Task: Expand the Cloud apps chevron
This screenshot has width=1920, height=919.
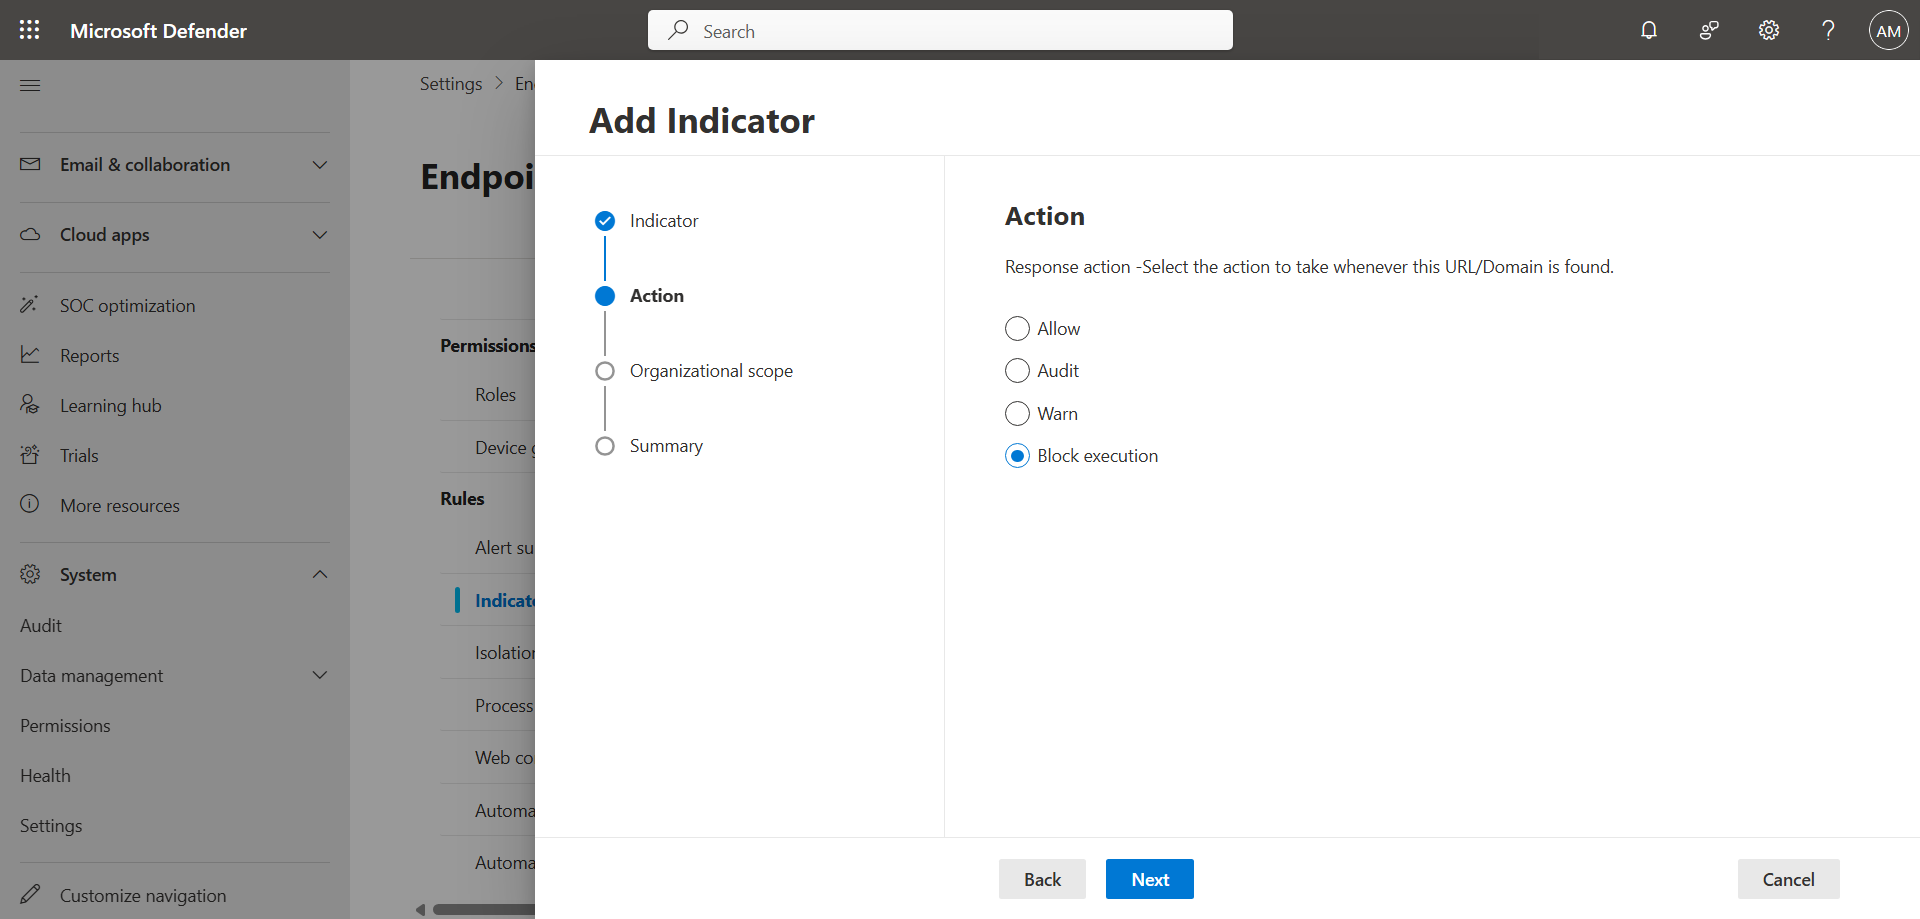Action: 320,235
